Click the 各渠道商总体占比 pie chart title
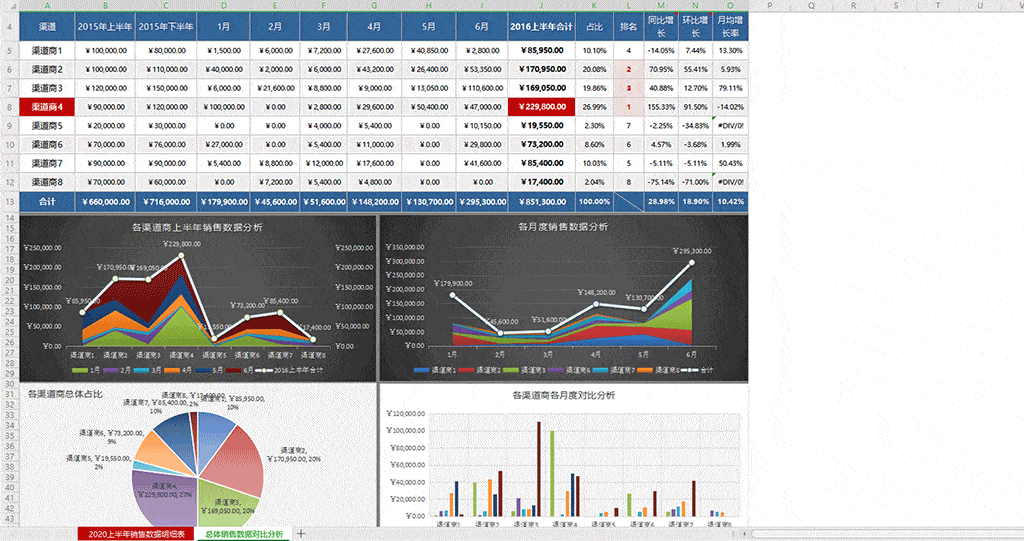The height and width of the screenshot is (541, 1024). (65, 394)
